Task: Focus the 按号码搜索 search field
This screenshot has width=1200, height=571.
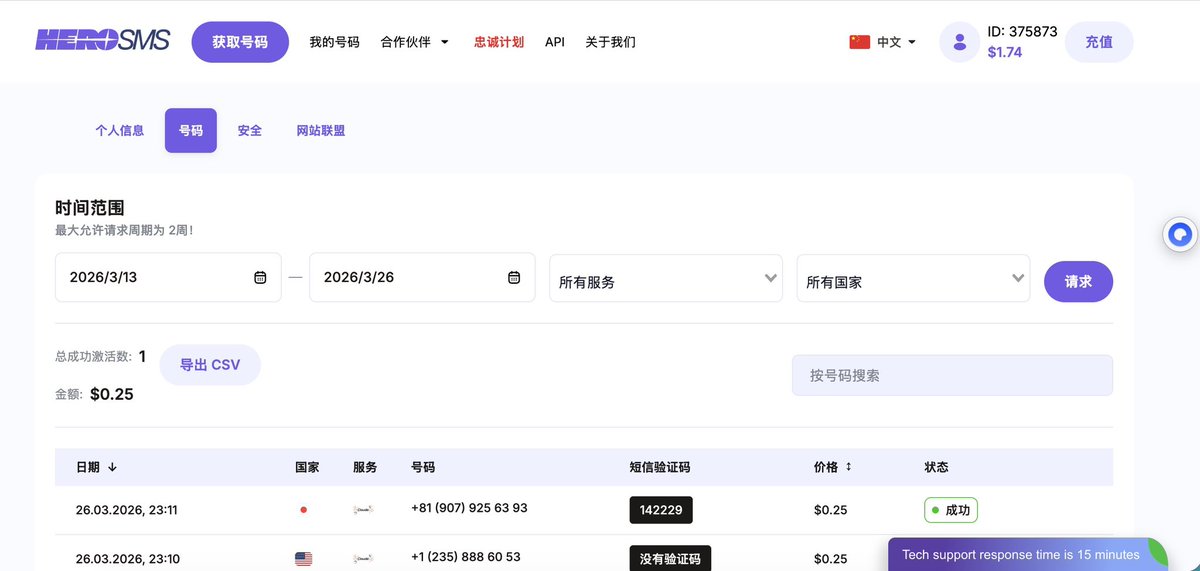Action: point(952,375)
